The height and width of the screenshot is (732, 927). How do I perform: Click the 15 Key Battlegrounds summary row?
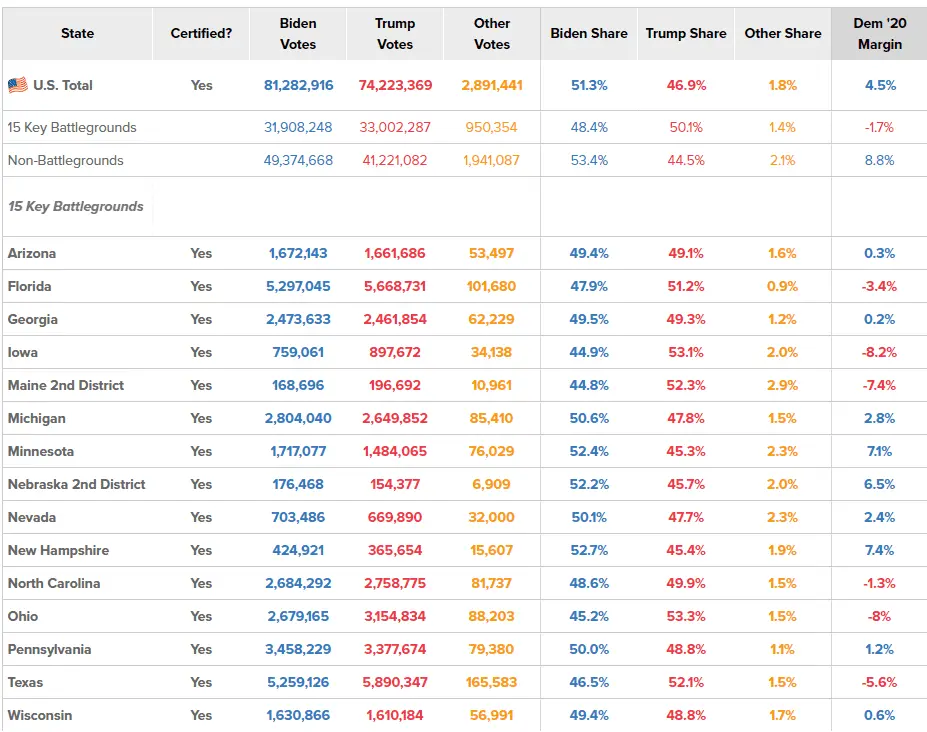(72, 127)
